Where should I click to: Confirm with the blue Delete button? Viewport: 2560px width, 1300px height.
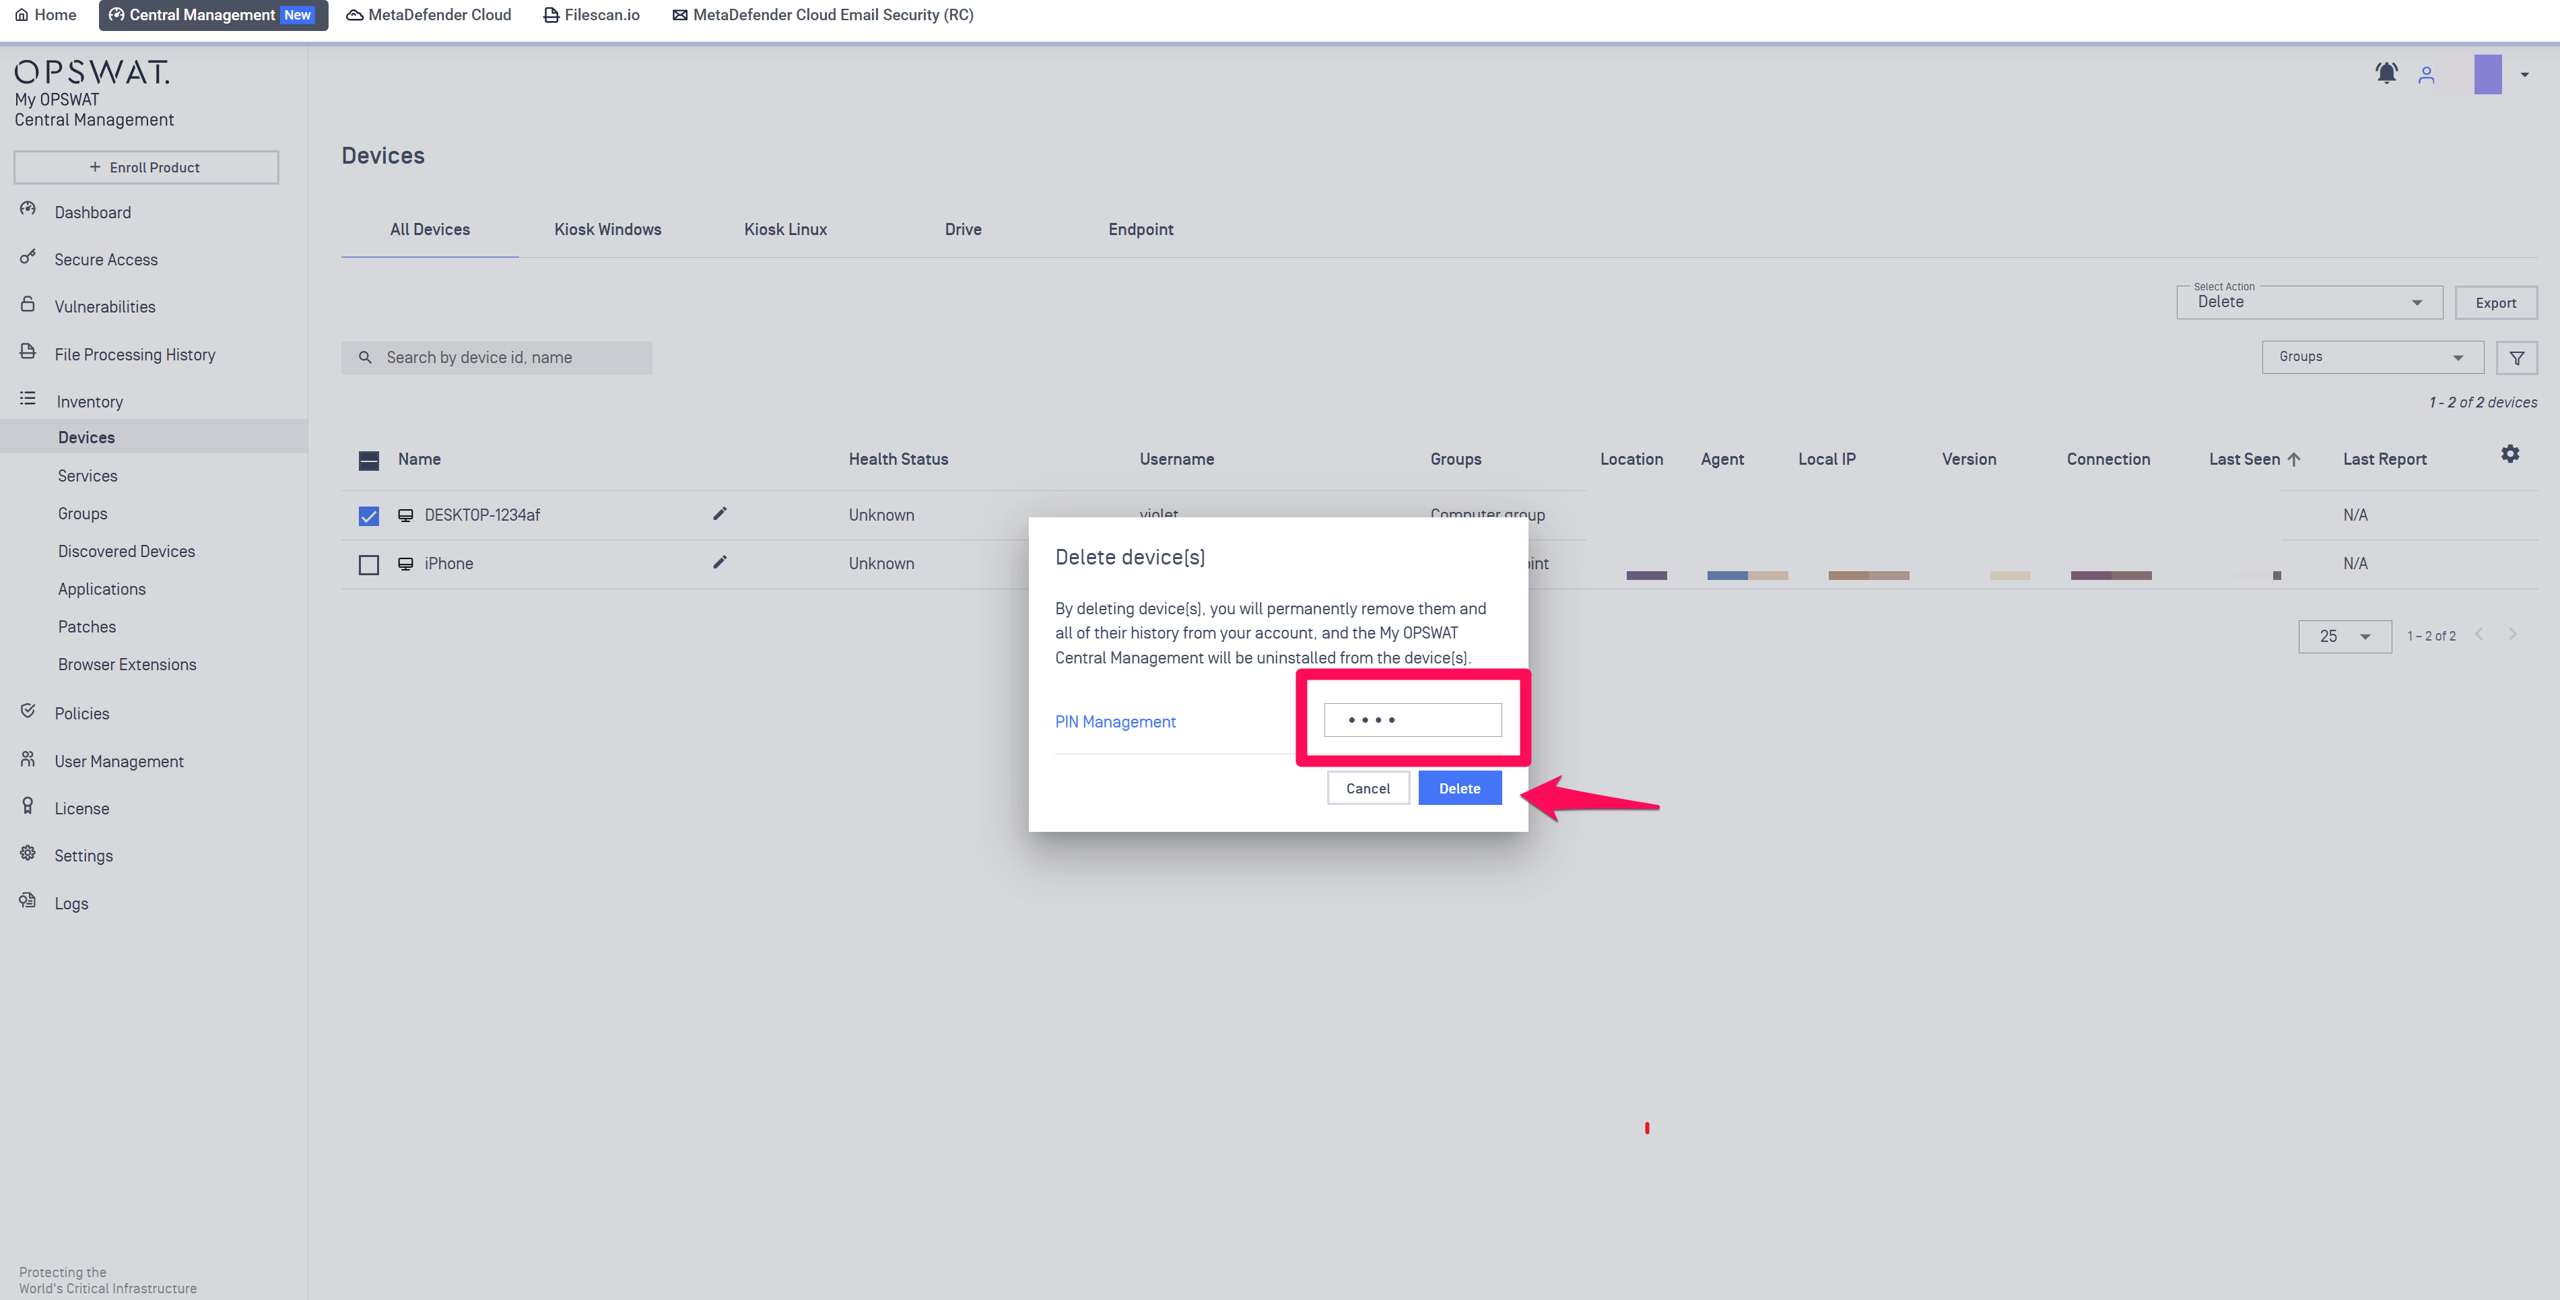[x=1459, y=788]
